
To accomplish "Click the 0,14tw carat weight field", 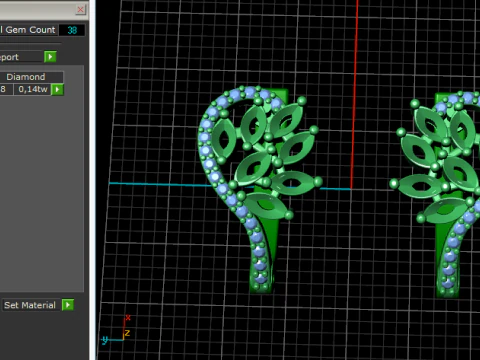I will (x=33, y=89).
